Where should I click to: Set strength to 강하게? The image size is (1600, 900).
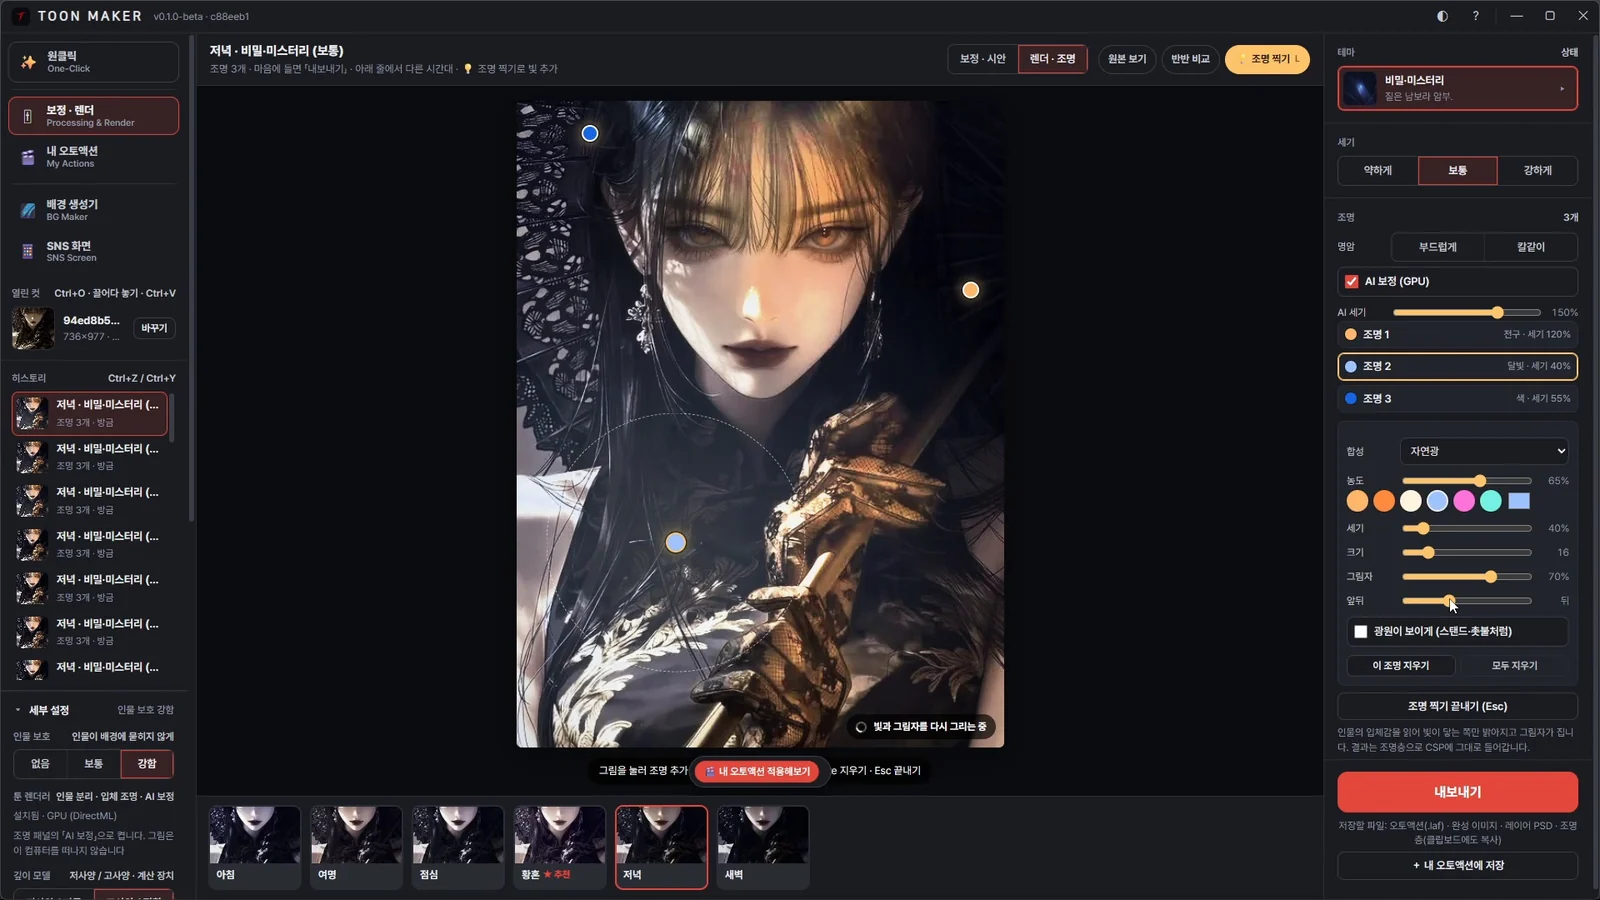(x=1538, y=170)
